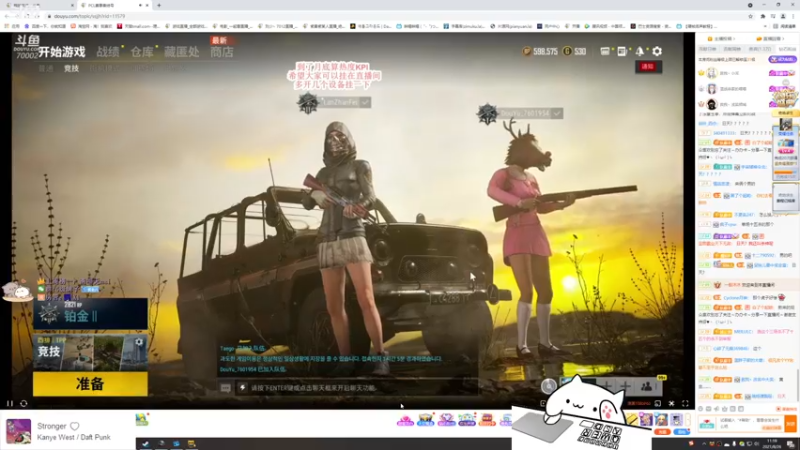The height and width of the screenshot is (450, 800).
Task: Open the 直播回看 link above chat
Action: (x=768, y=39)
